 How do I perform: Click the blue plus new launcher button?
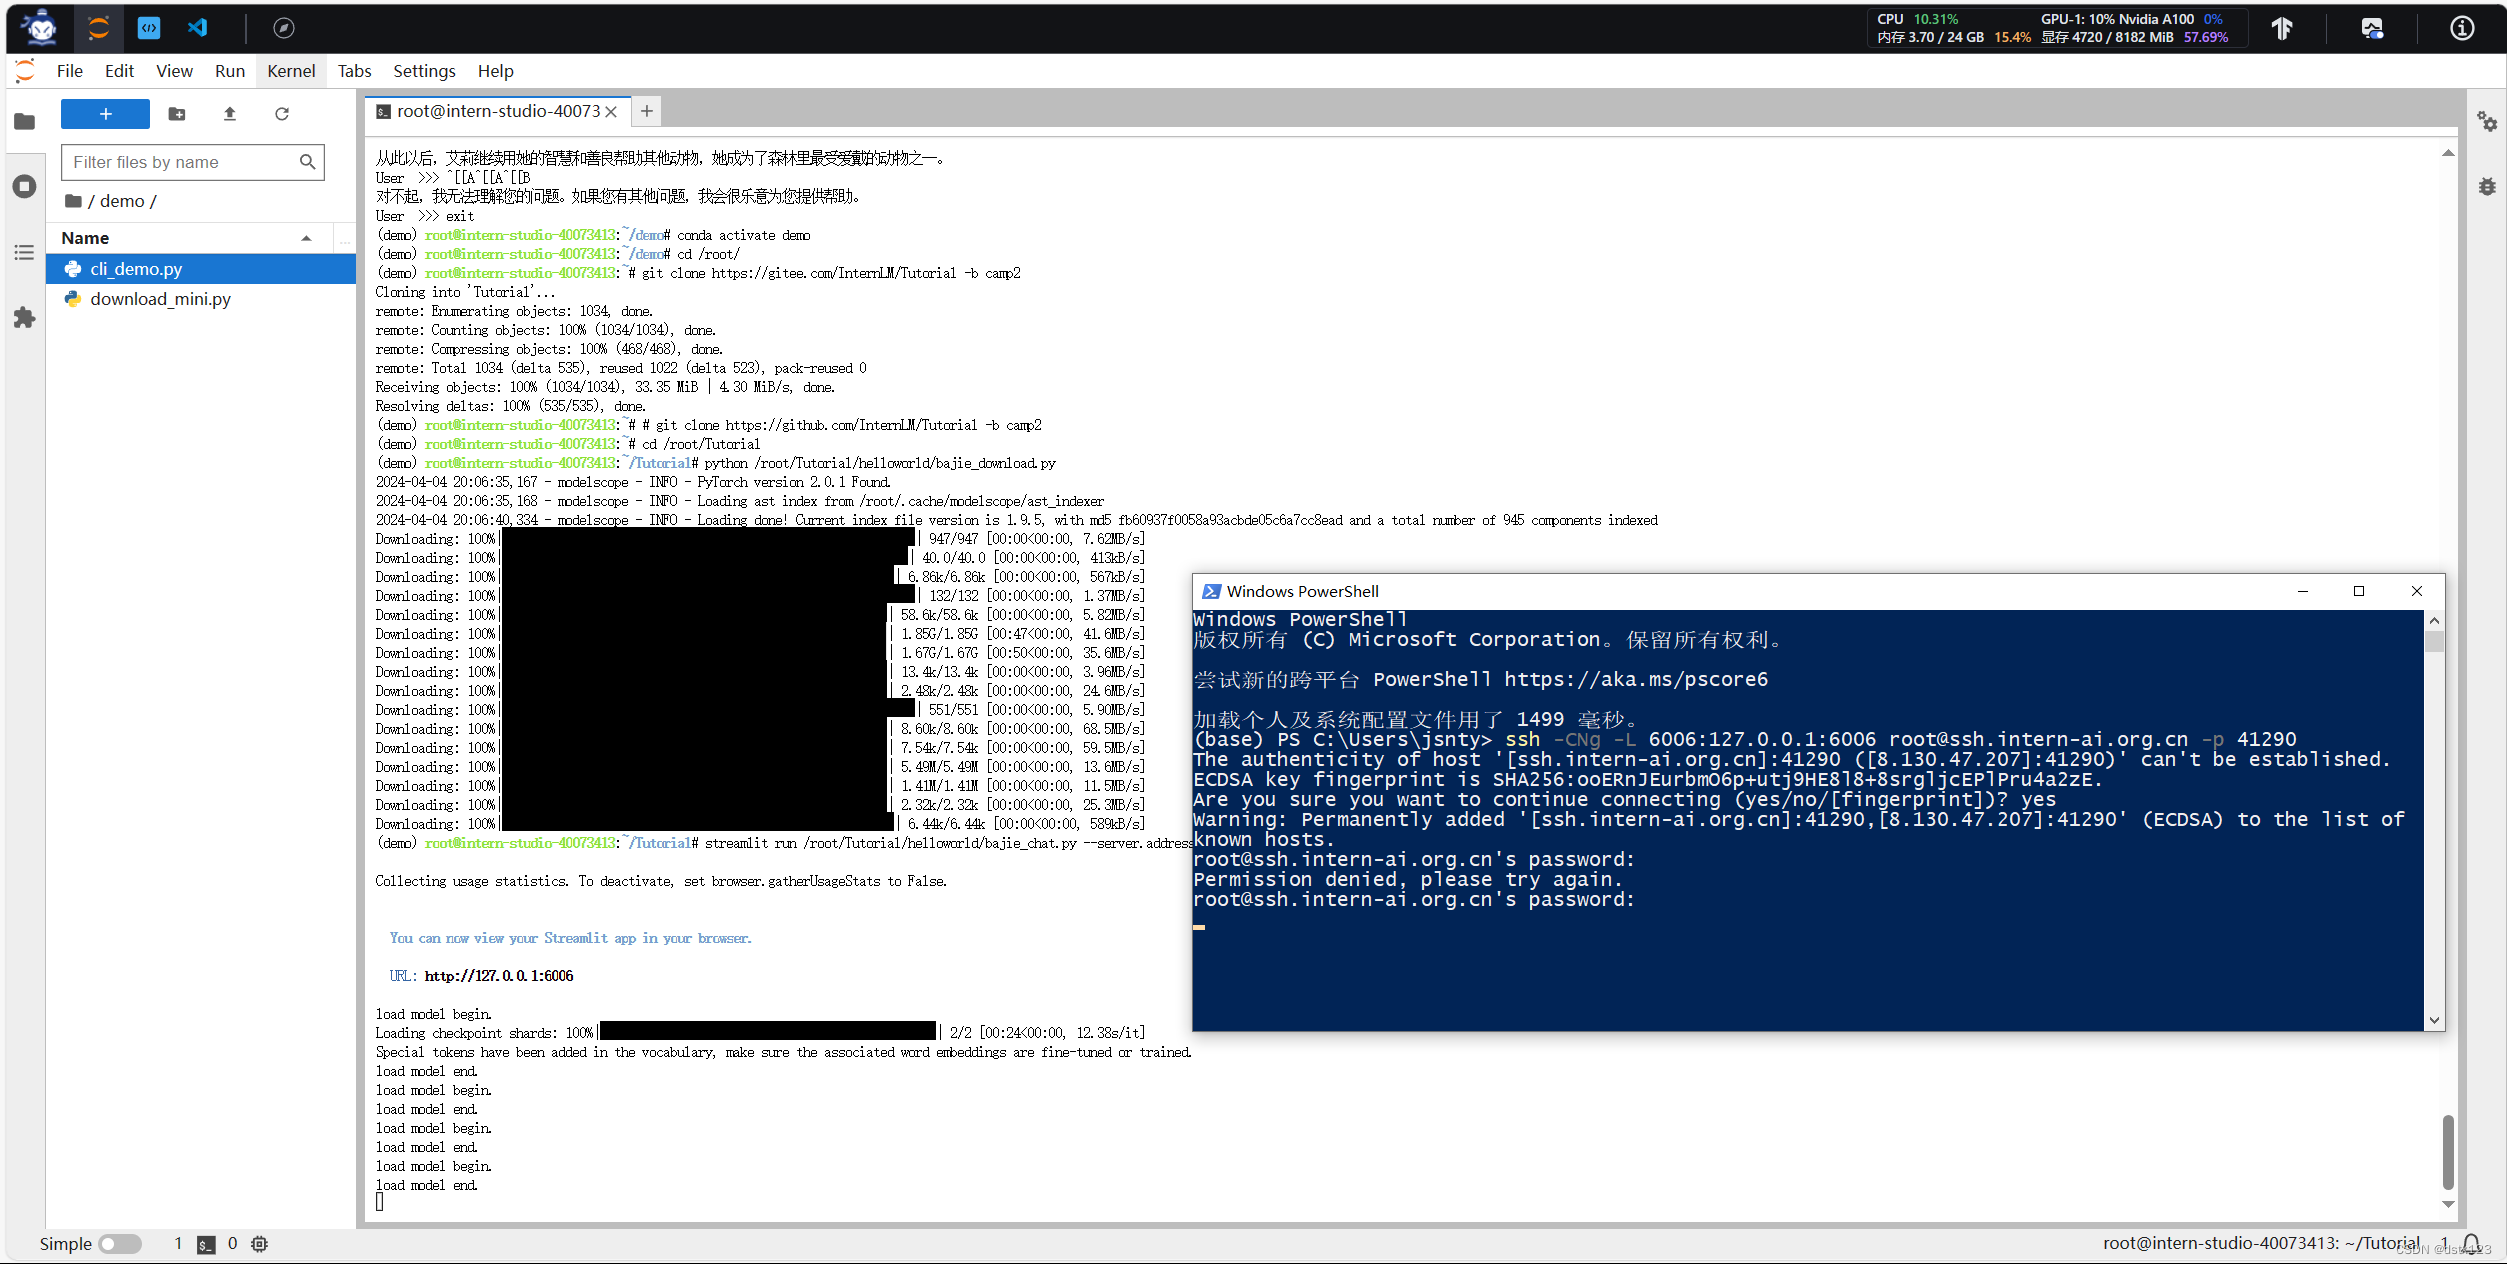click(x=105, y=114)
